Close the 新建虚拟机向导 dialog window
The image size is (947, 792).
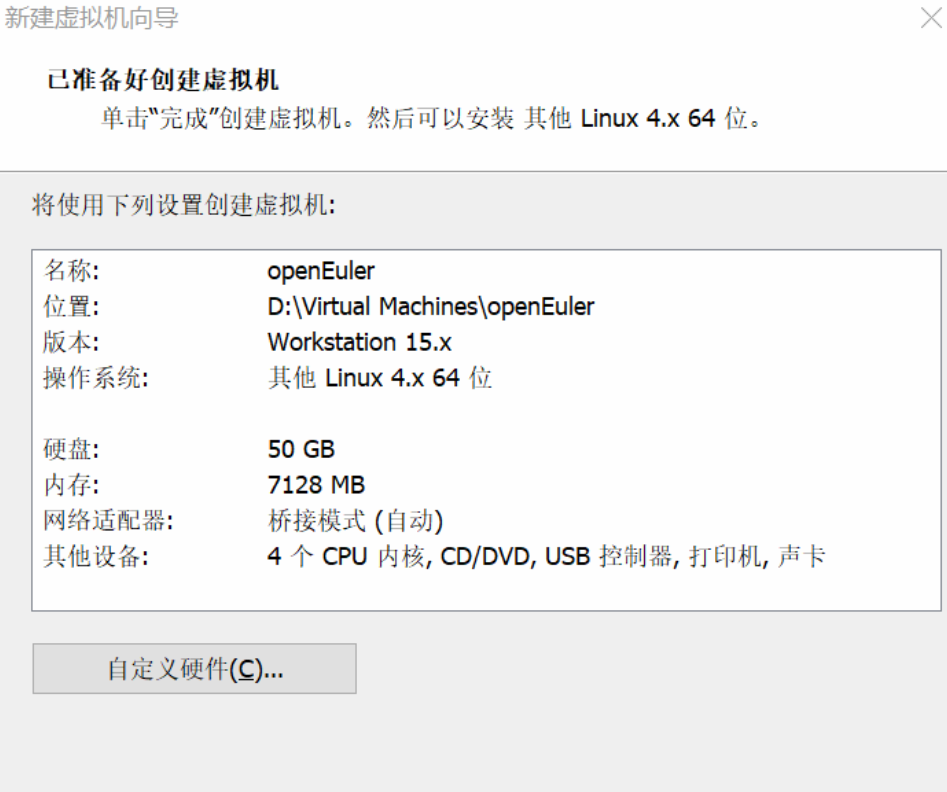point(930,18)
